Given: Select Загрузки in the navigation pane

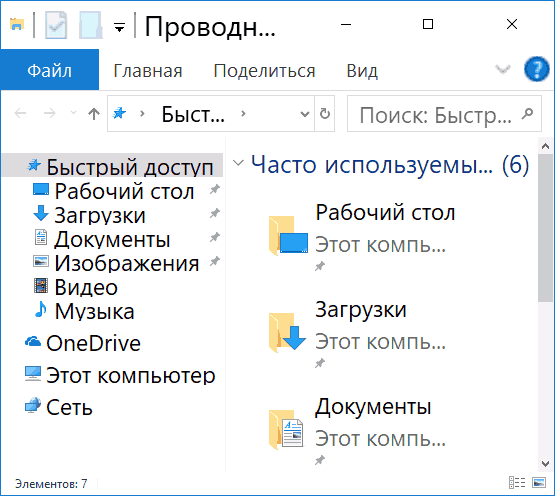Looking at the screenshot, I should 100,215.
